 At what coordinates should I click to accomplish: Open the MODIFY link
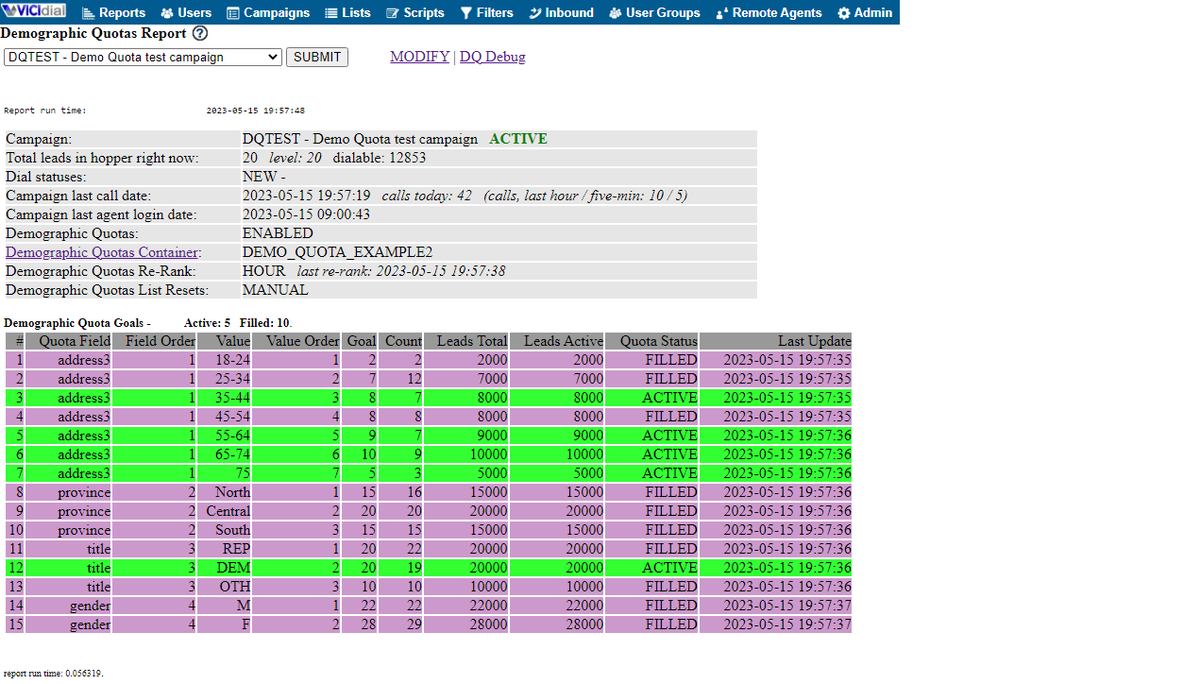(x=419, y=57)
